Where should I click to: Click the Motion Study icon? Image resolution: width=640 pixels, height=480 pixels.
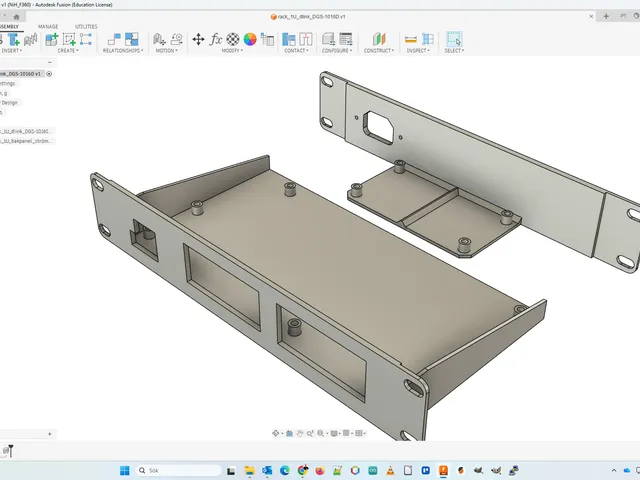coord(176,40)
